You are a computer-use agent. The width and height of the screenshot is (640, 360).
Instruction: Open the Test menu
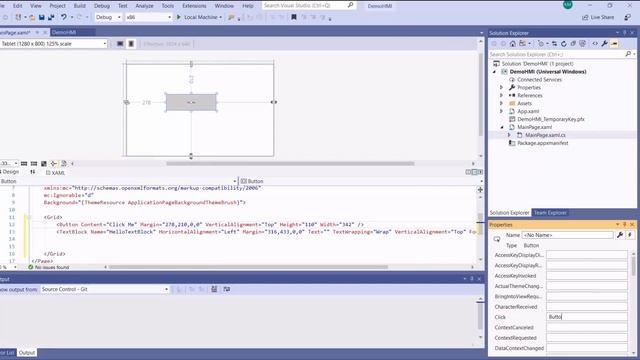click(122, 6)
